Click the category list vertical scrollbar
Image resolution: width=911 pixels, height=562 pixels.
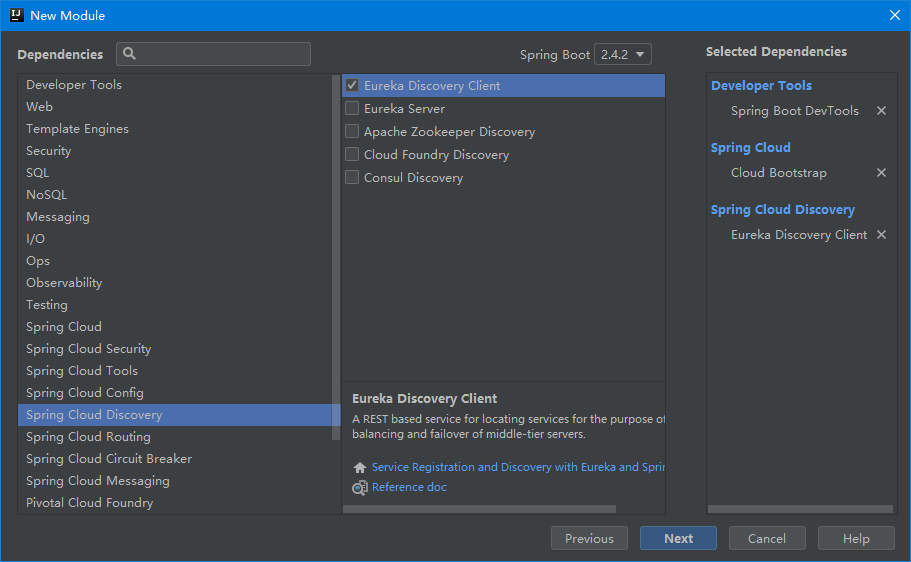point(336,257)
